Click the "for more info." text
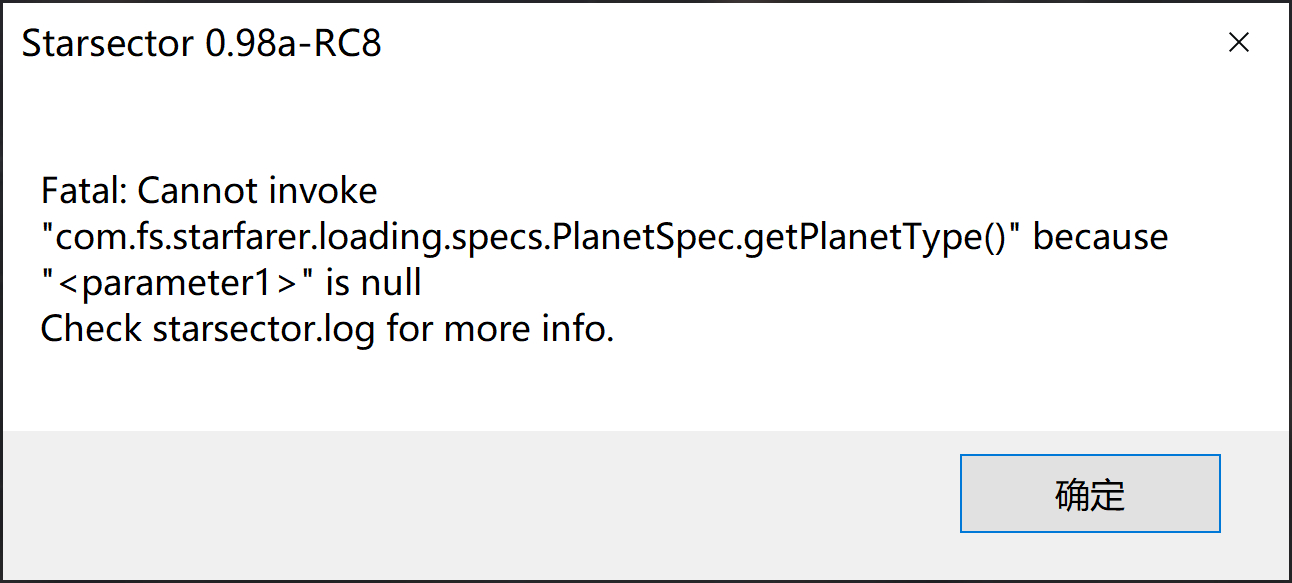Image resolution: width=1292 pixels, height=583 pixels. pyautogui.click(x=500, y=329)
